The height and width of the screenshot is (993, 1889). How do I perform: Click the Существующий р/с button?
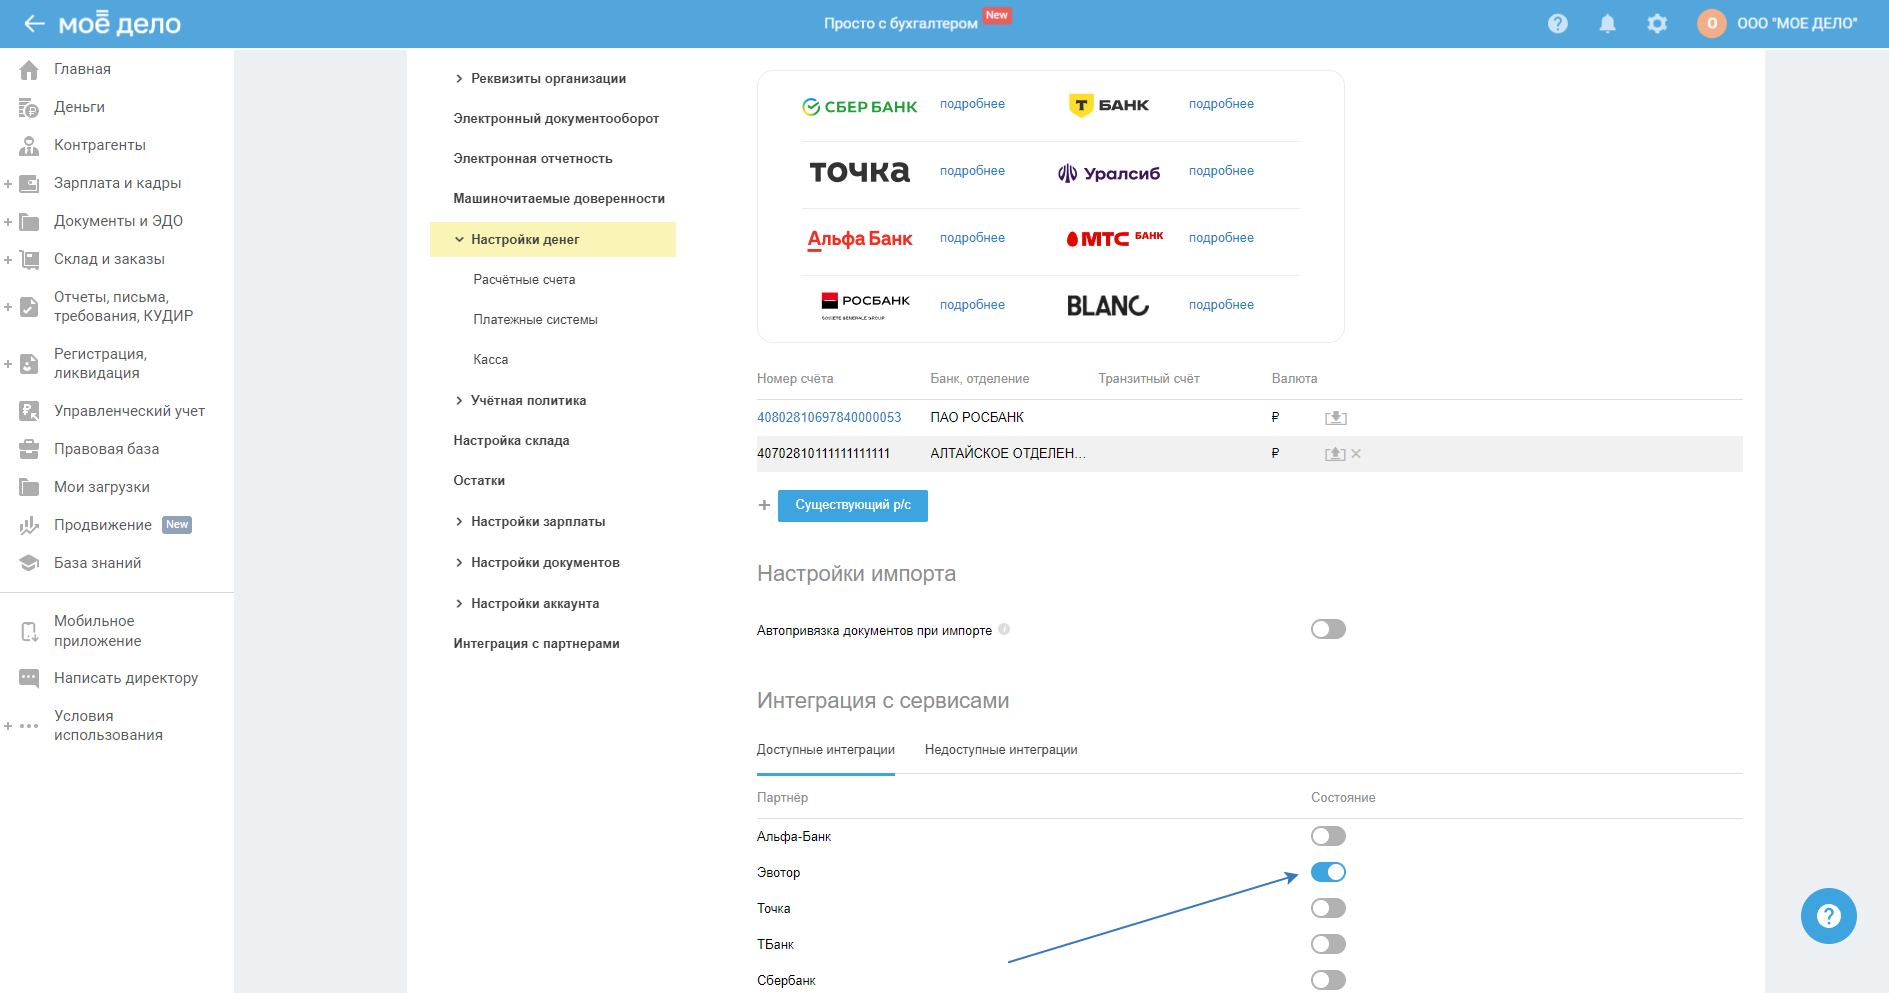click(x=853, y=506)
